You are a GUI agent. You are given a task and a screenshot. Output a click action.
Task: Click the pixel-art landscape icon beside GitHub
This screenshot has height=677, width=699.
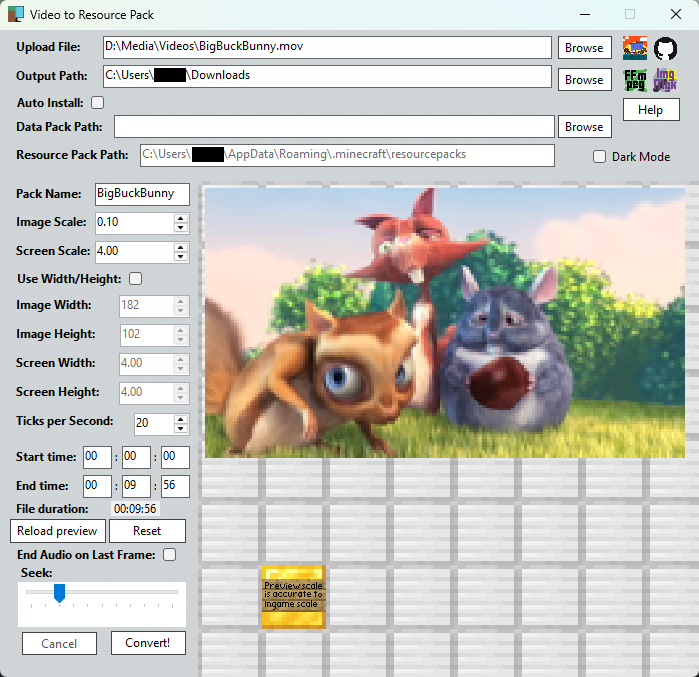(x=635, y=48)
